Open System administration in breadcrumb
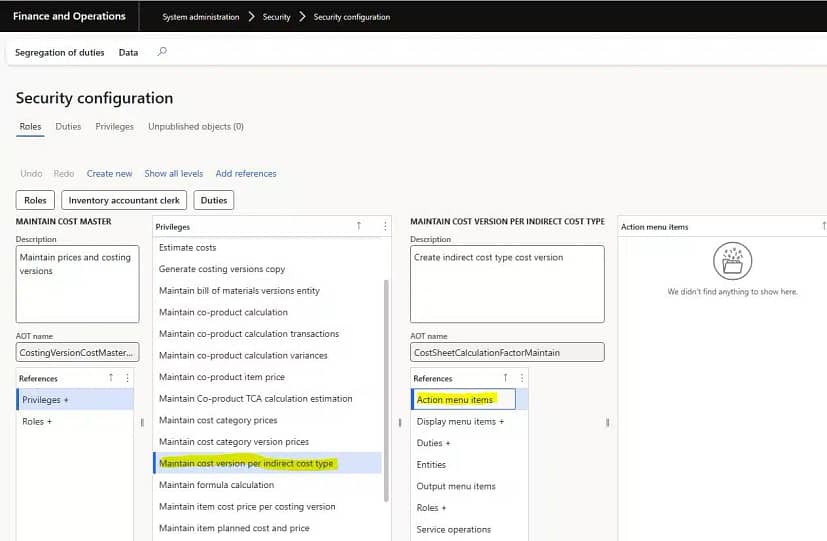This screenshot has width=827, height=541. (200, 17)
